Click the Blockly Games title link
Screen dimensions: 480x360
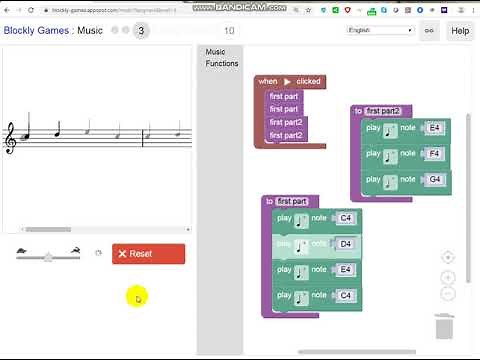click(36, 30)
